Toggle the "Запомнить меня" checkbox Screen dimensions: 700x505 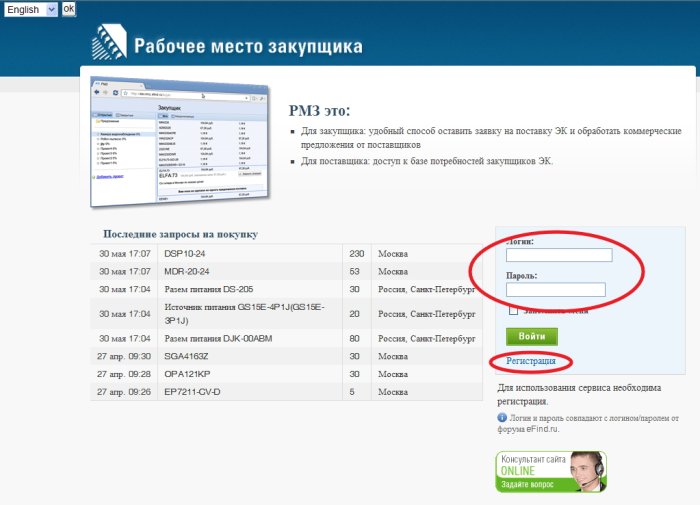[x=513, y=311]
